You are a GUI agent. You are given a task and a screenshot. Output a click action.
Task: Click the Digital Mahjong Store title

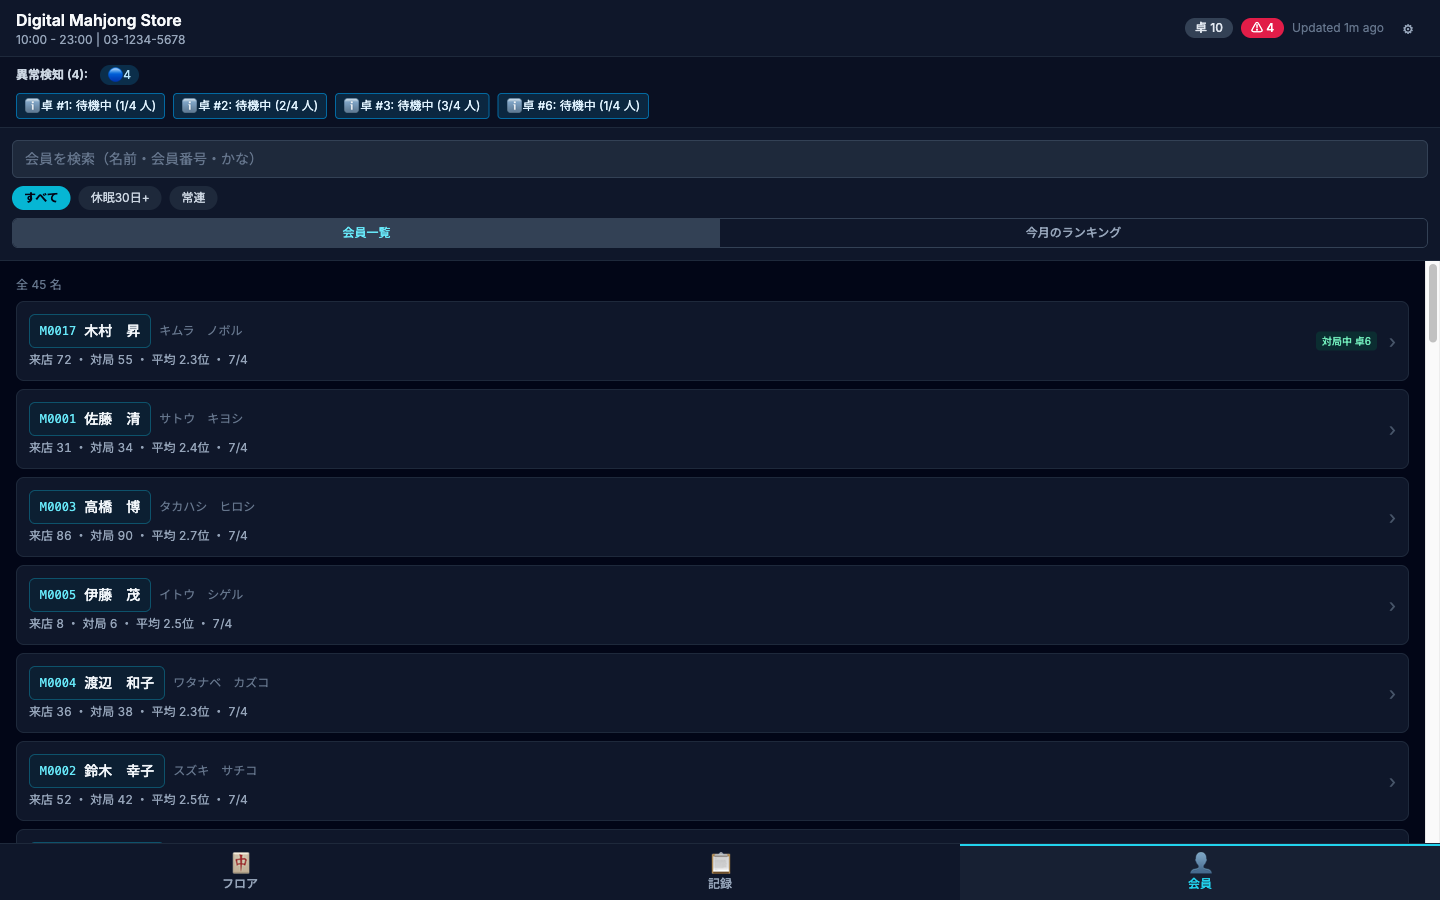[99, 20]
